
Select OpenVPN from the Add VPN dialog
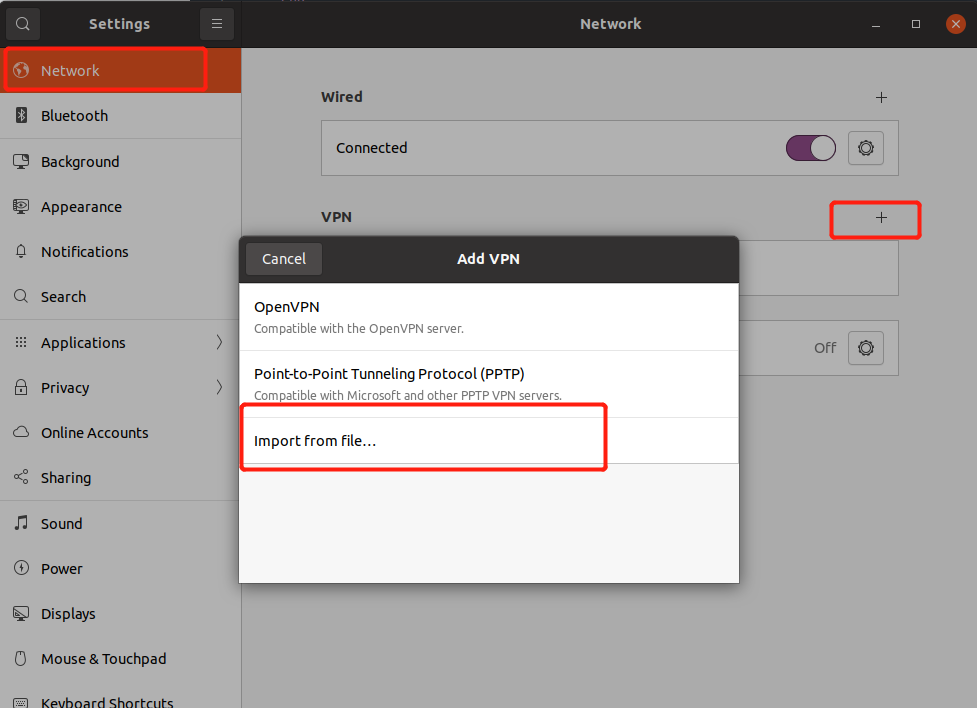click(488, 315)
